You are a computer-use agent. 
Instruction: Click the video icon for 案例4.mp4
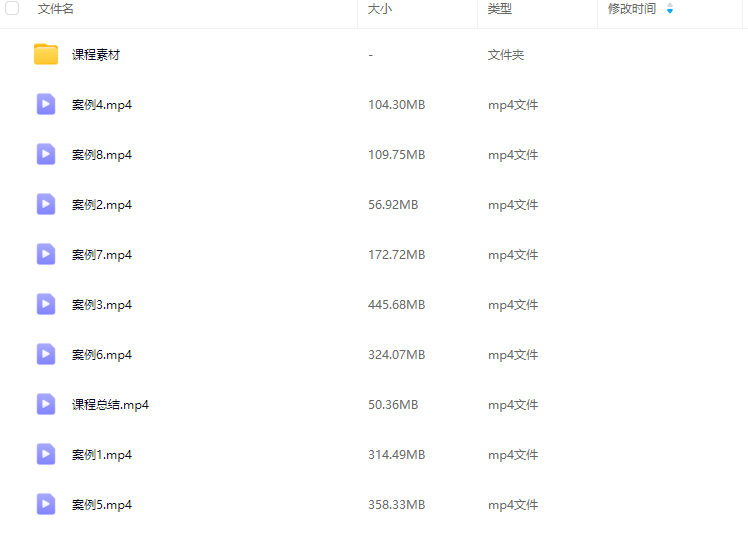[46, 104]
